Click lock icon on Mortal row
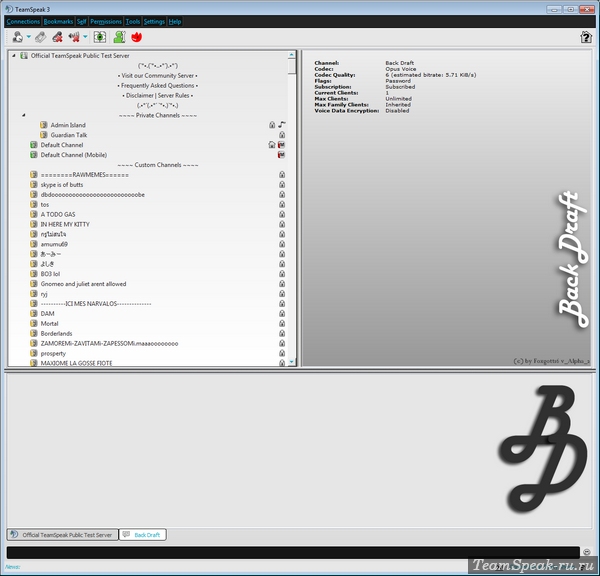Image resolution: width=600 pixels, height=576 pixels. [282, 323]
